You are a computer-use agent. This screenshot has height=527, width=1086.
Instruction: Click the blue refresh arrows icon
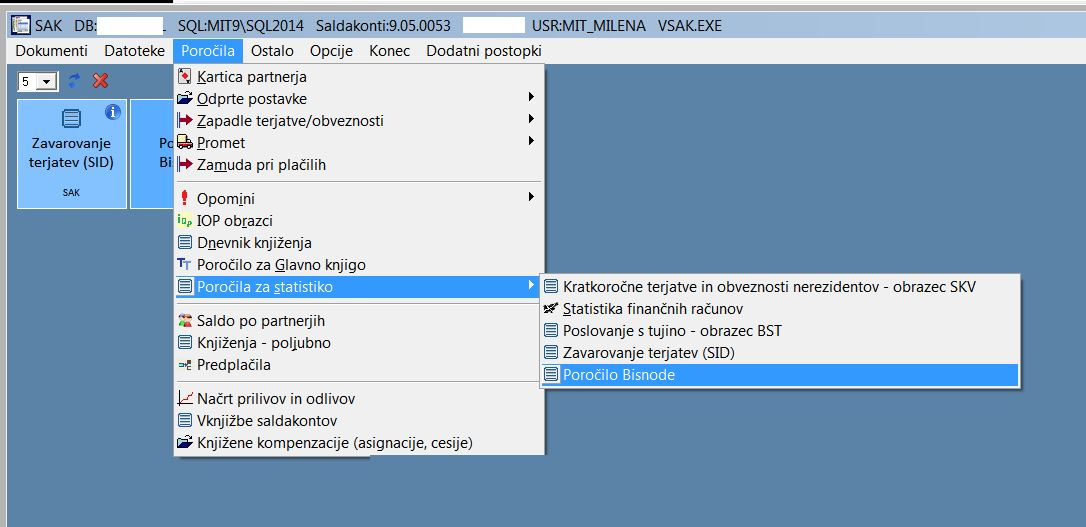point(74,81)
